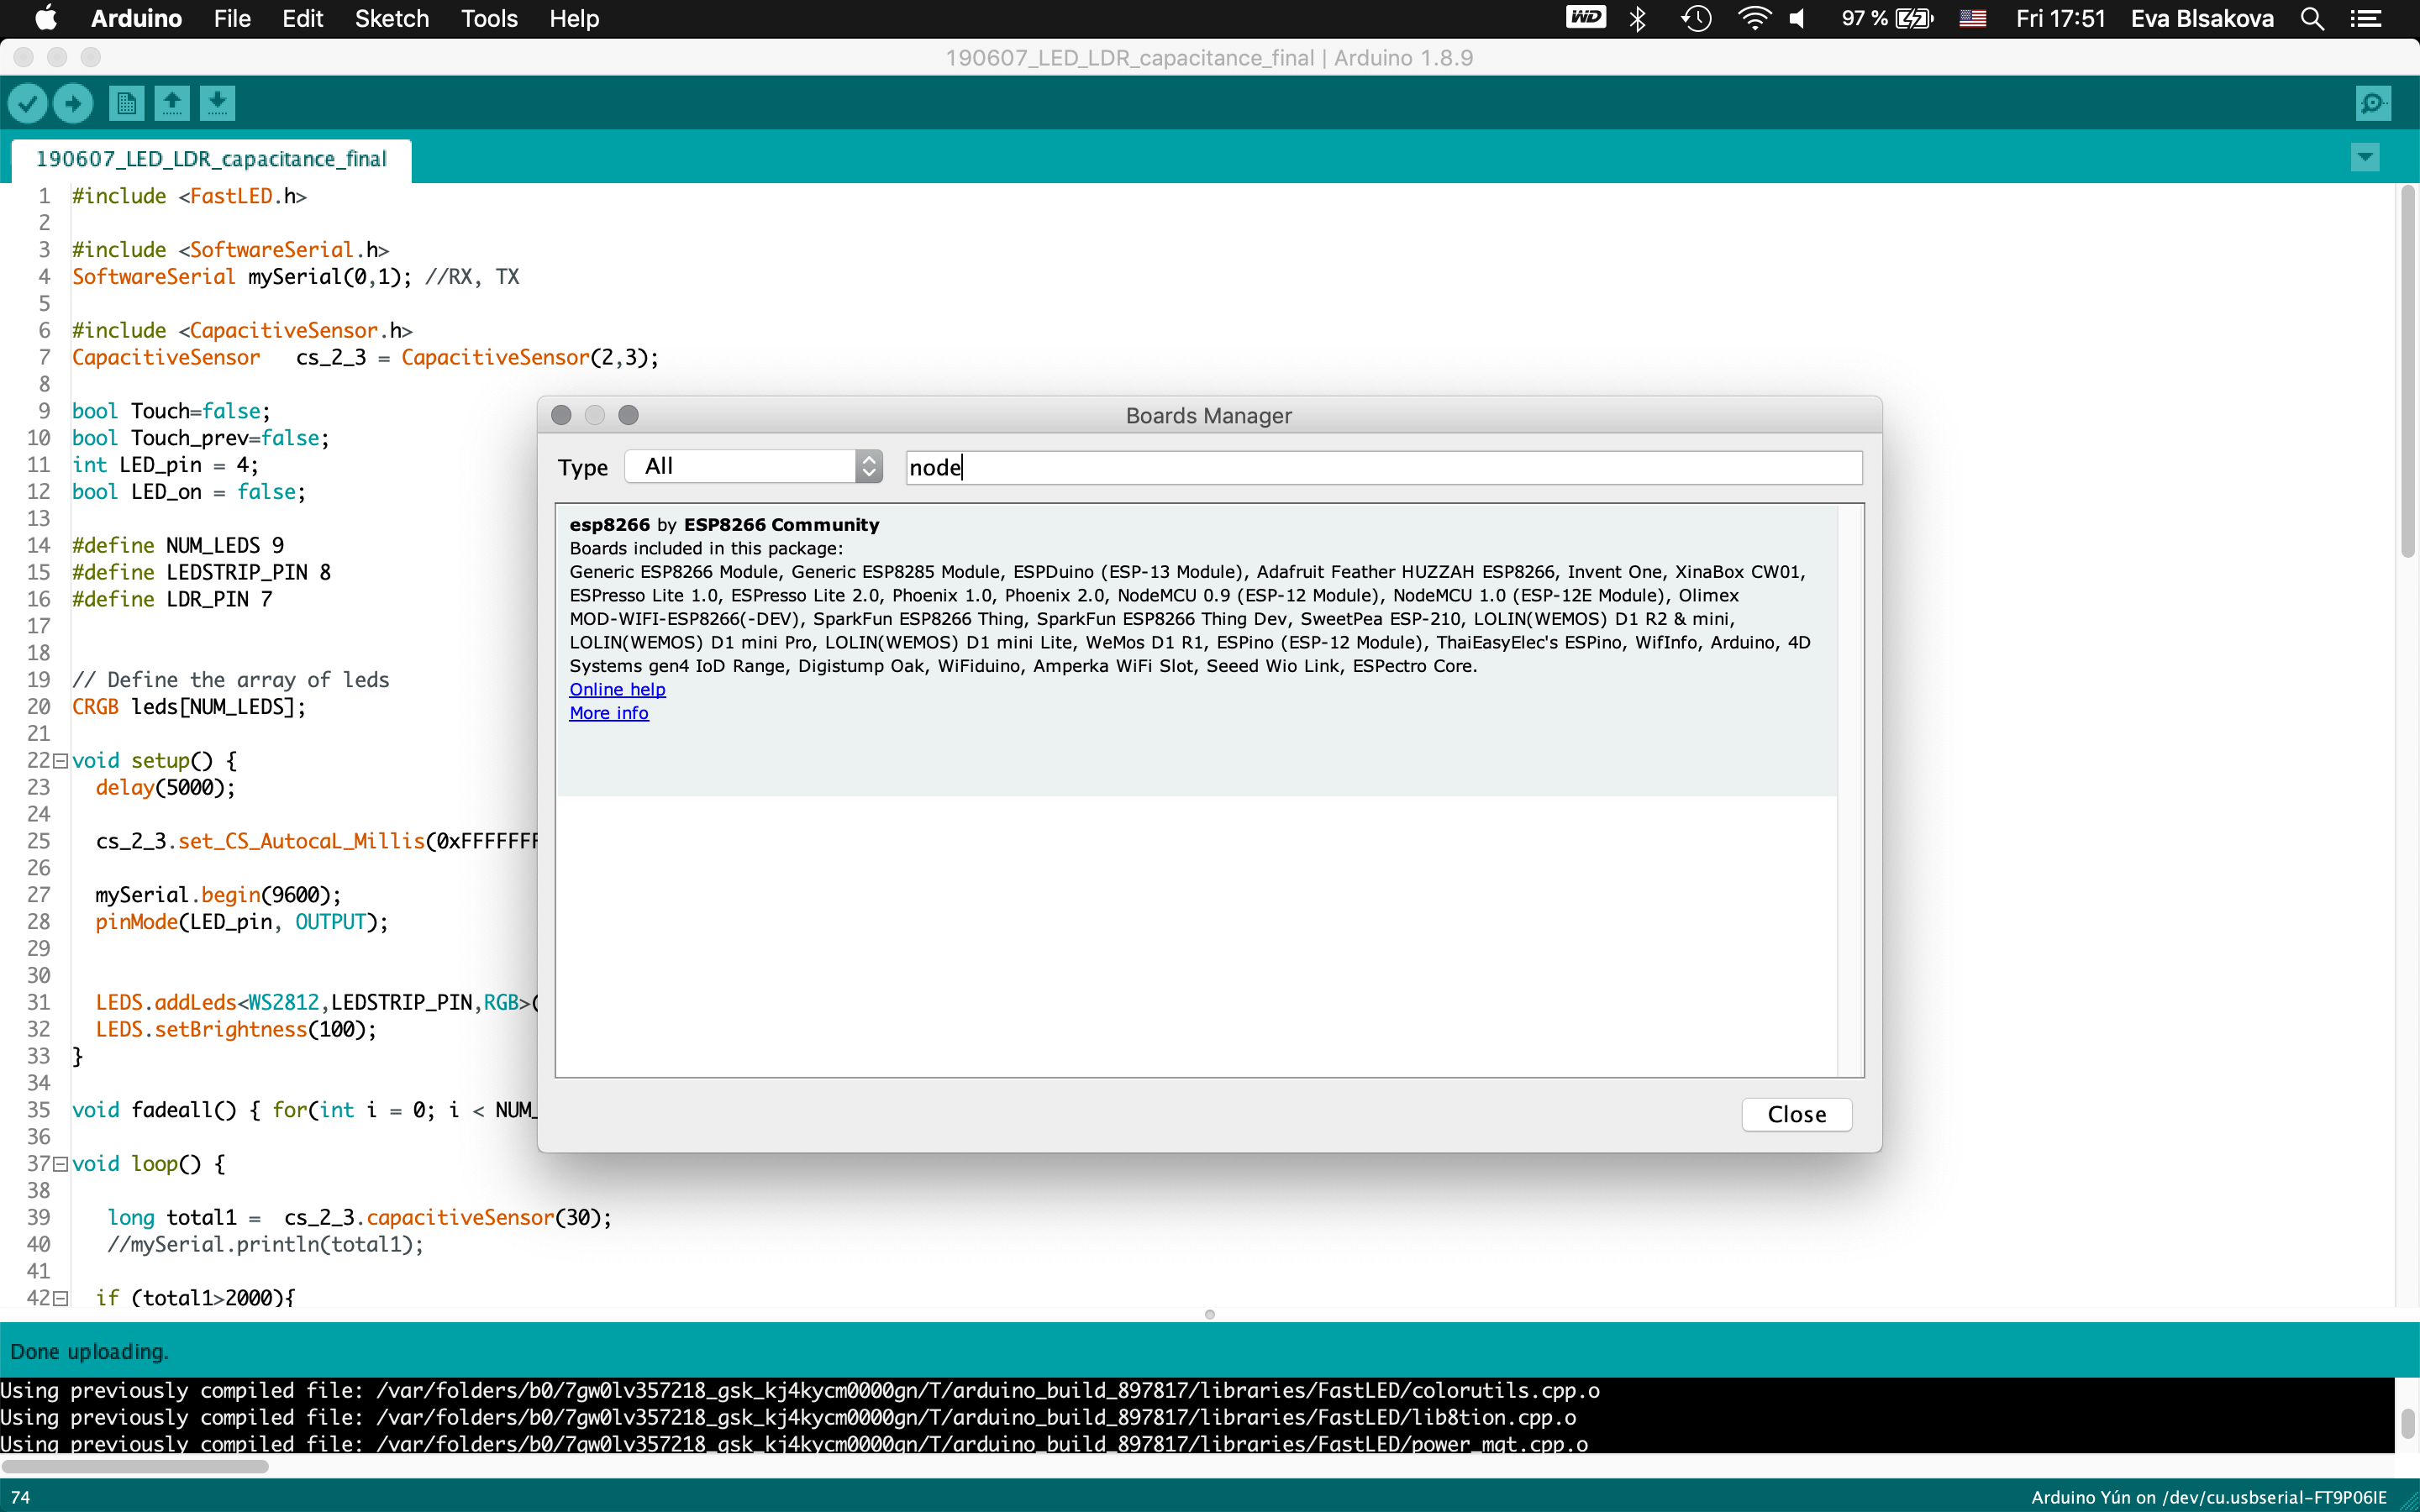2420x1512 pixels.
Task: Collapse the loop() function fold marker
Action: pyautogui.click(x=60, y=1164)
